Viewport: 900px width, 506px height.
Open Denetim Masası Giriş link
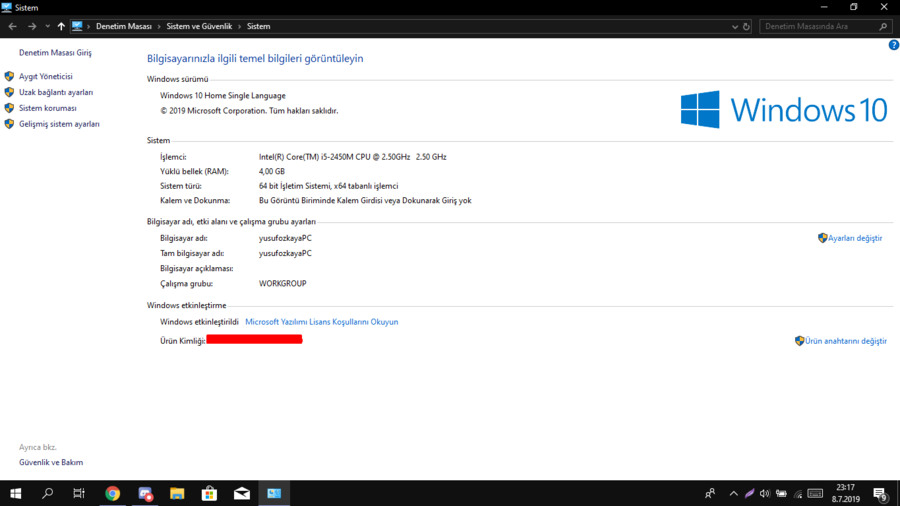click(55, 53)
